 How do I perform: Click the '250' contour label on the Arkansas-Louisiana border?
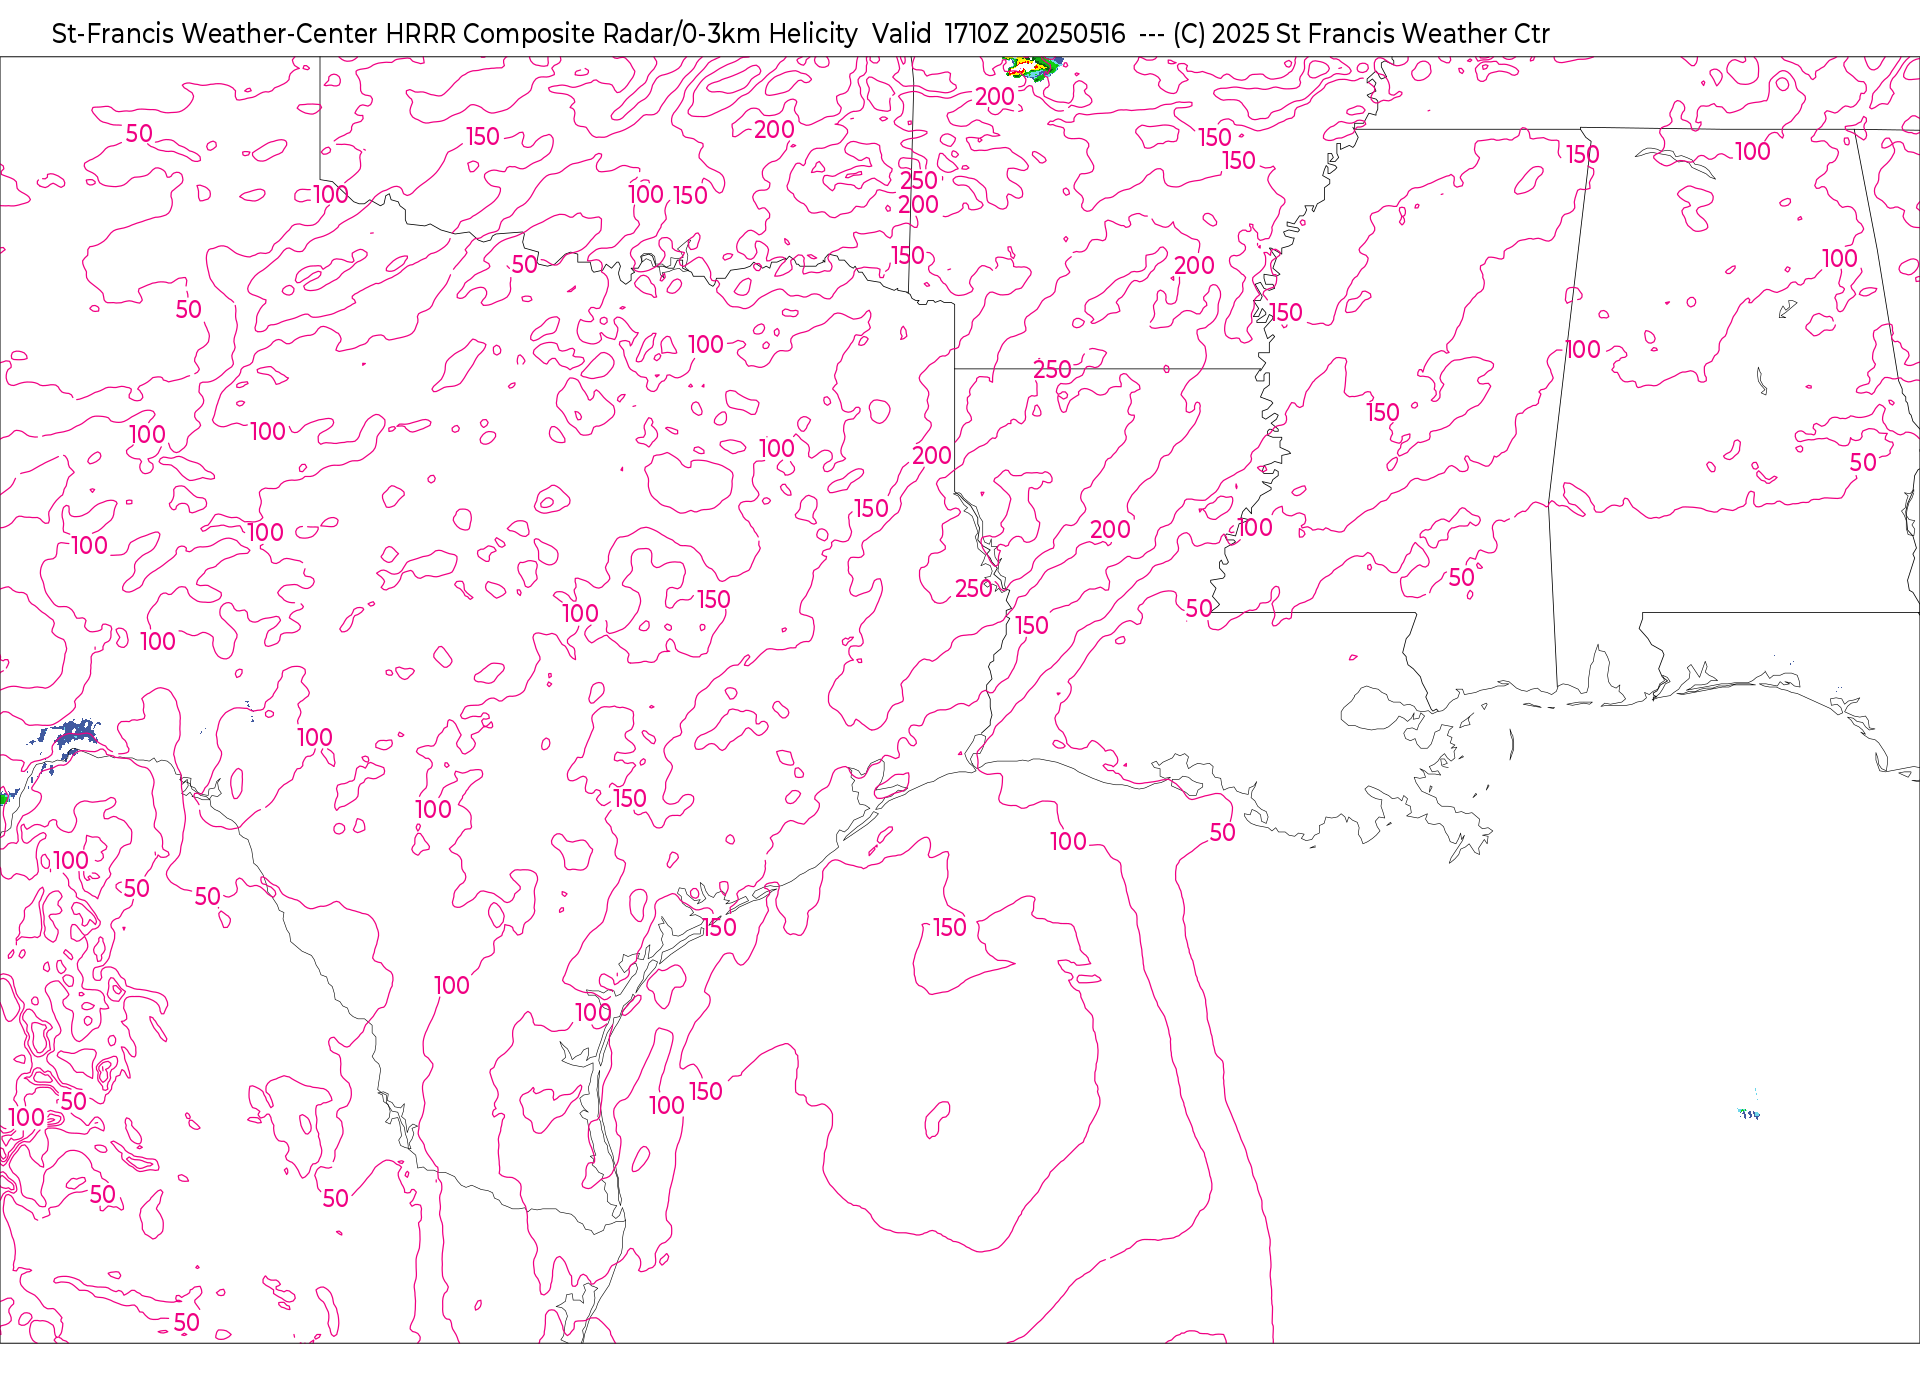[1052, 370]
